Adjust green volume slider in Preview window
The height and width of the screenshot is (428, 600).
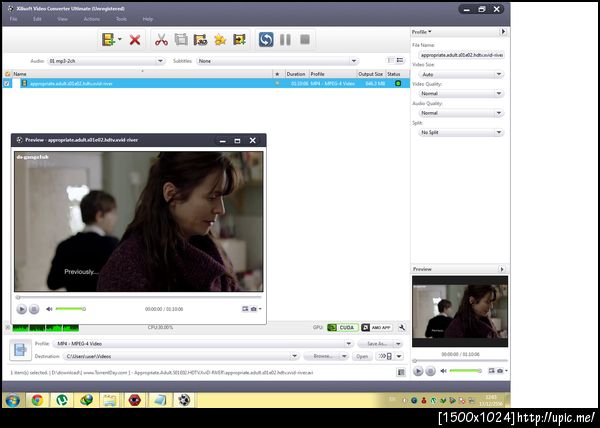[71, 309]
